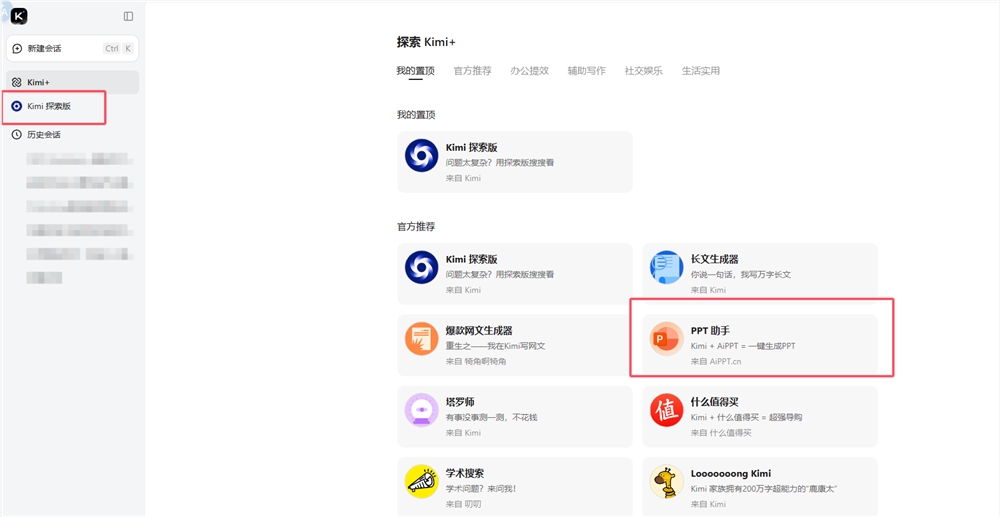Click Kimi 探索版 icon under 官方推荐

(x=422, y=267)
